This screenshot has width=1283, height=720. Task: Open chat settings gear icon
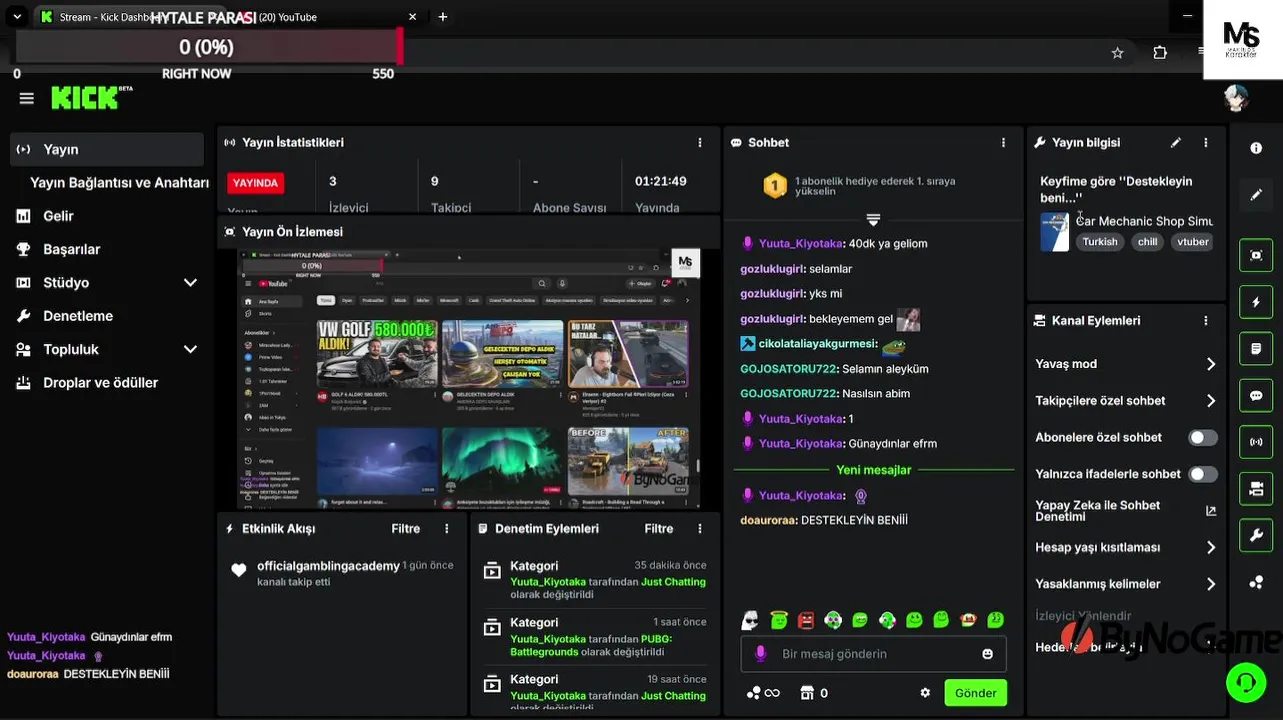[x=925, y=693]
